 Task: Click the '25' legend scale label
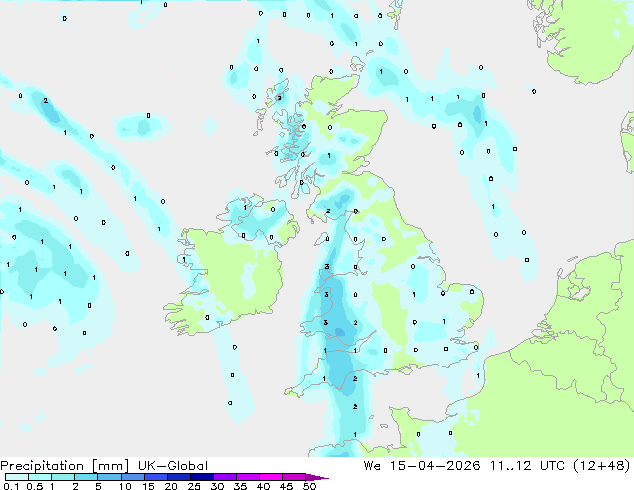(194, 486)
